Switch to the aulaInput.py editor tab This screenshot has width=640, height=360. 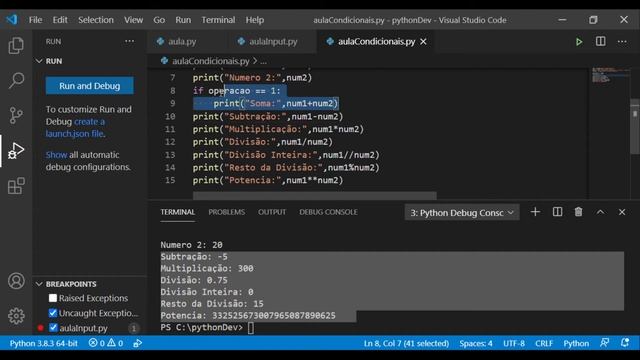click(273, 42)
